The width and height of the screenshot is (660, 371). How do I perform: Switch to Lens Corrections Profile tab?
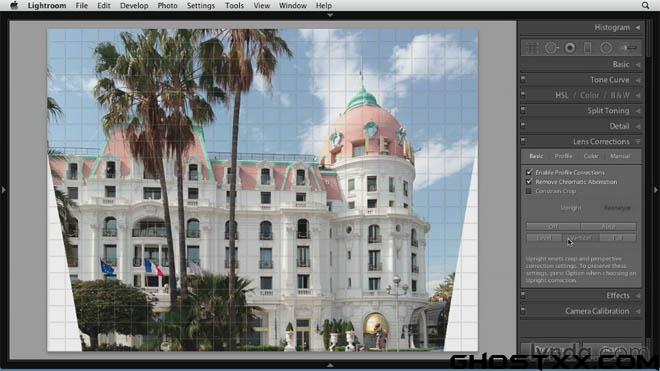tap(563, 156)
